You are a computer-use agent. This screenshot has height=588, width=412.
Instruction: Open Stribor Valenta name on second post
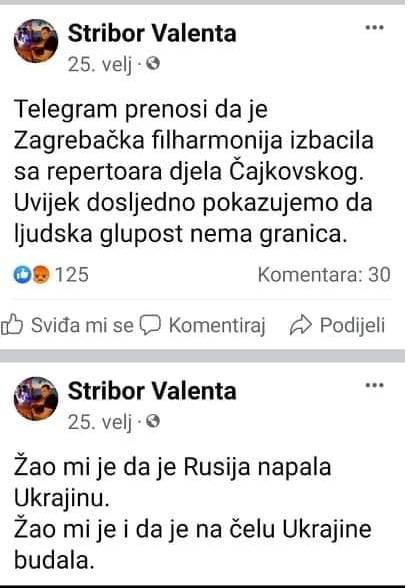[152, 391]
